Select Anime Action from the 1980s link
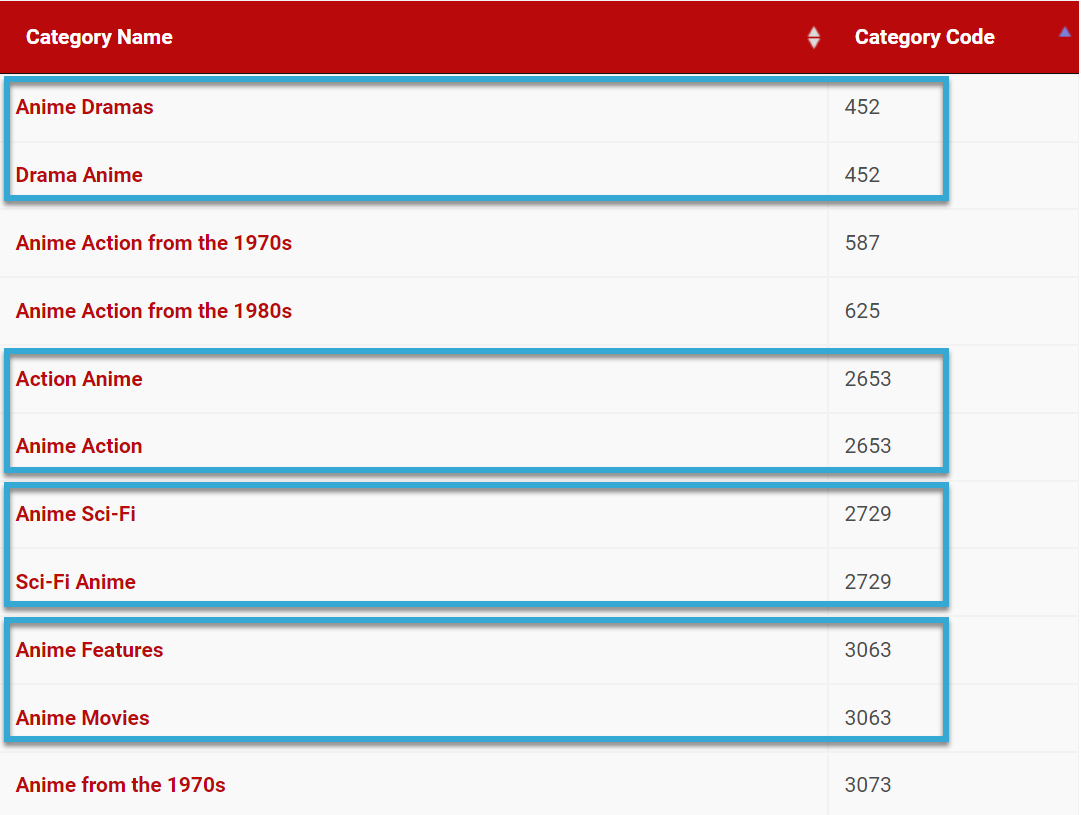 click(154, 311)
